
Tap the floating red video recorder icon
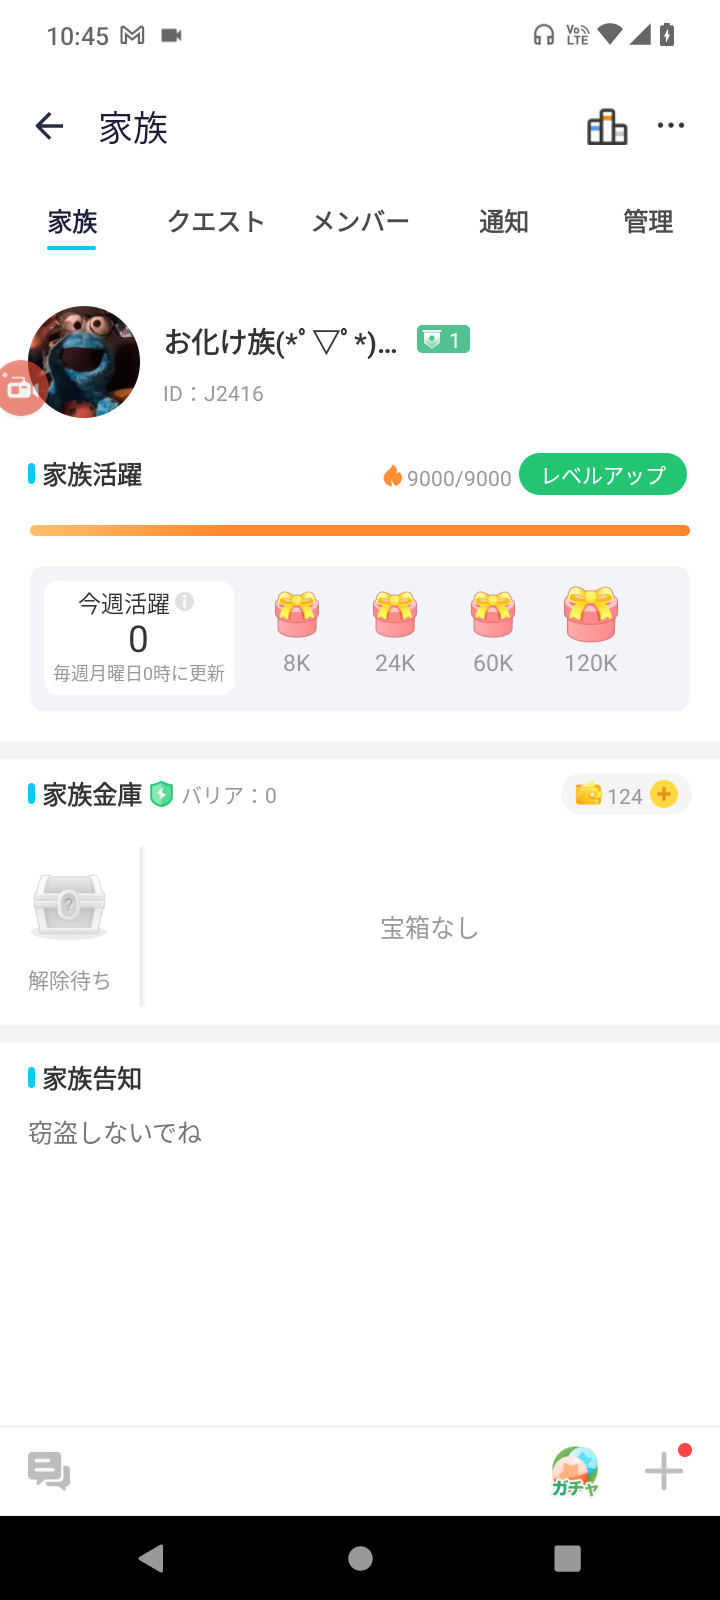click(21, 388)
